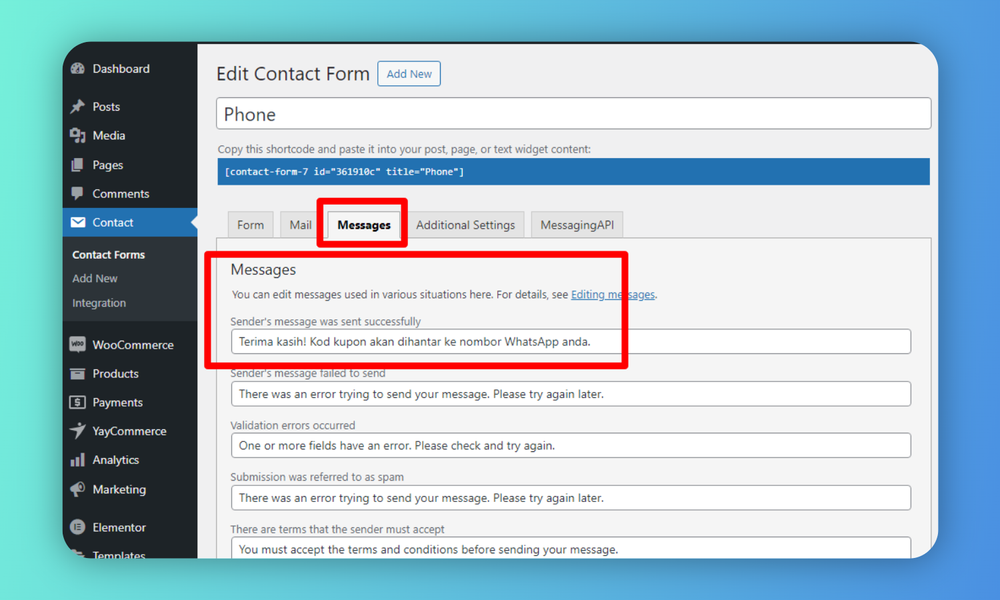The image size is (1000, 600).
Task: Edit the accept terms message field
Action: 571,548
